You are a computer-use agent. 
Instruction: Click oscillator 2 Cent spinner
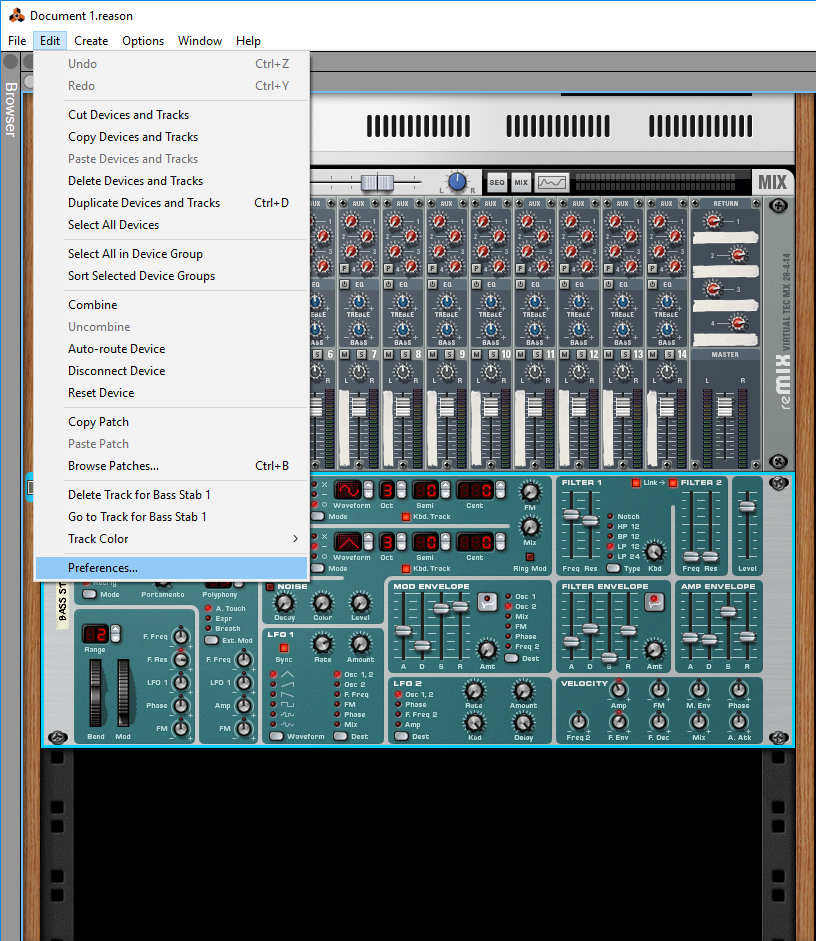pyautogui.click(x=500, y=543)
